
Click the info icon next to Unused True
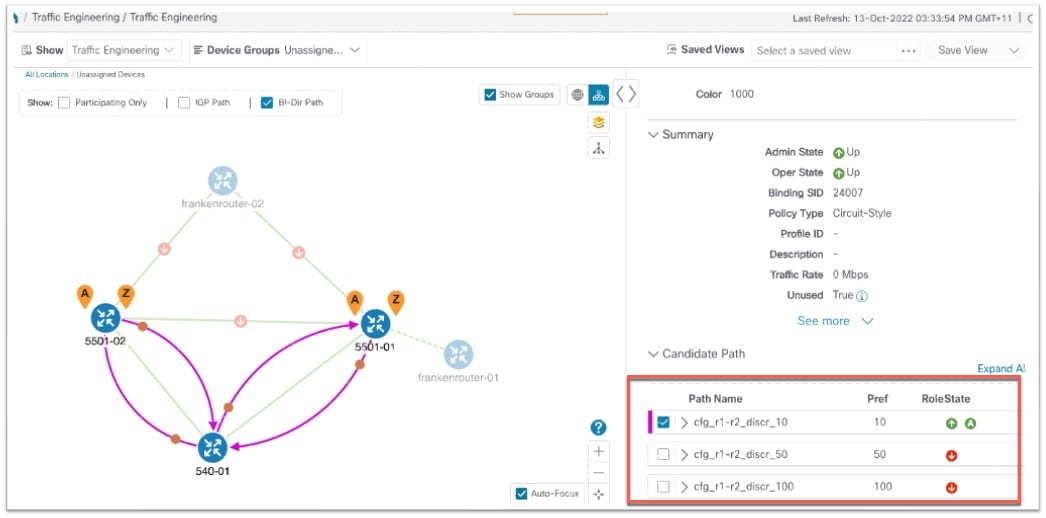(861, 295)
